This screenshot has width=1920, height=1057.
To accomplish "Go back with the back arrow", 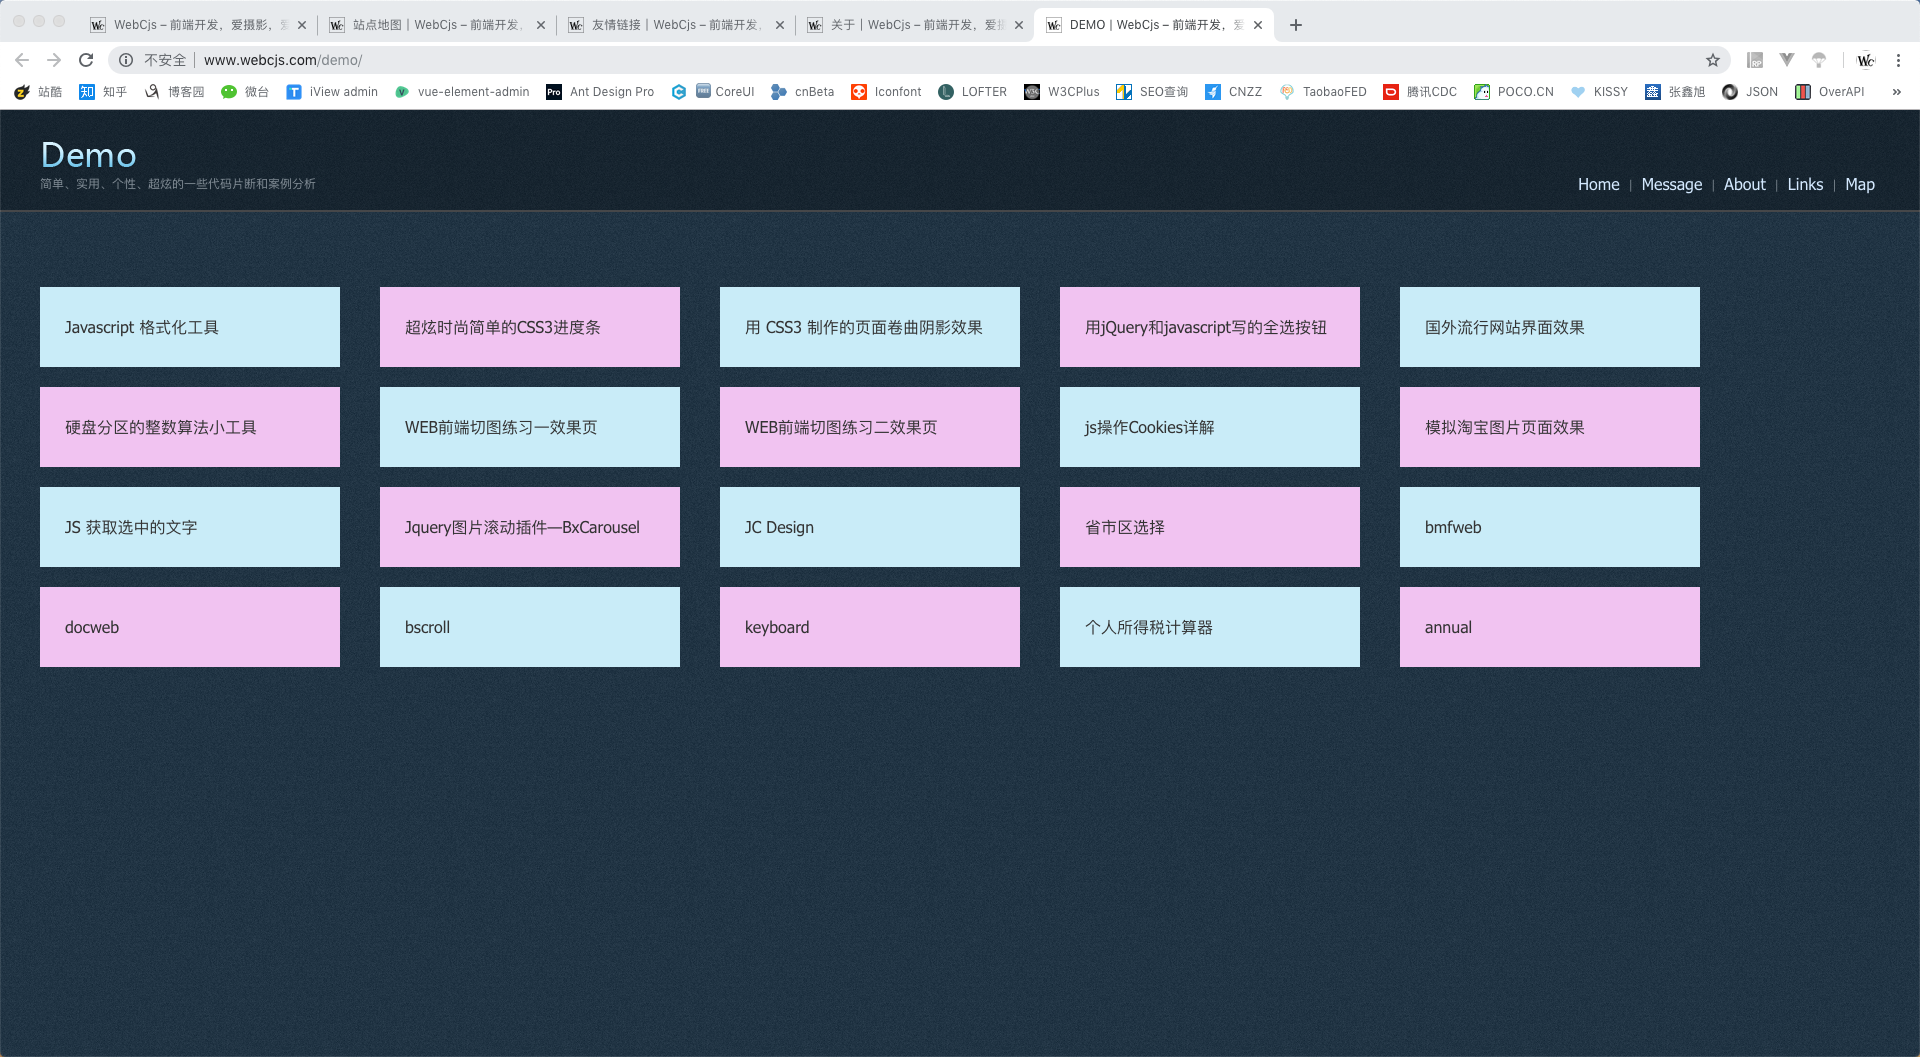I will click(22, 60).
